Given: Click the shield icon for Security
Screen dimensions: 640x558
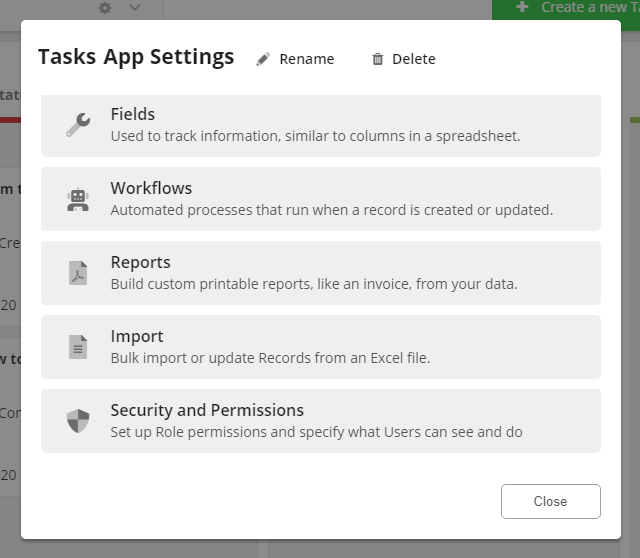Looking at the screenshot, I should pyautogui.click(x=78, y=421).
